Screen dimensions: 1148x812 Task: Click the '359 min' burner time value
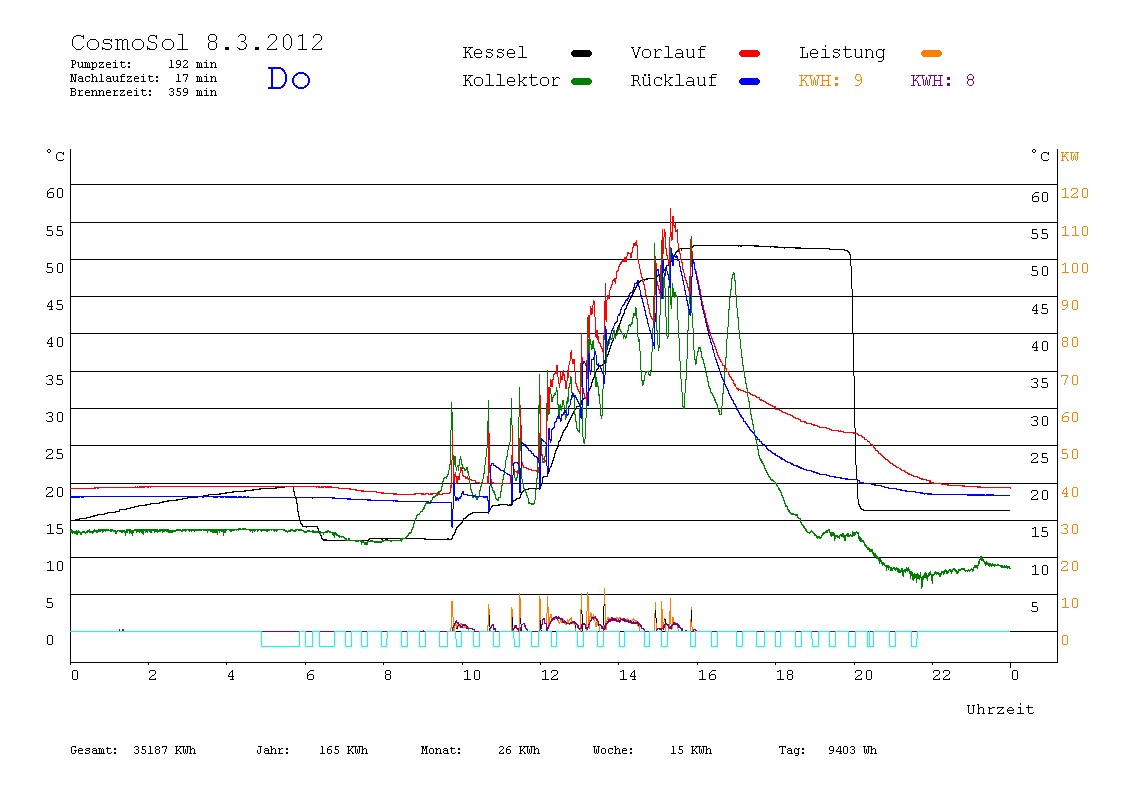click(193, 92)
